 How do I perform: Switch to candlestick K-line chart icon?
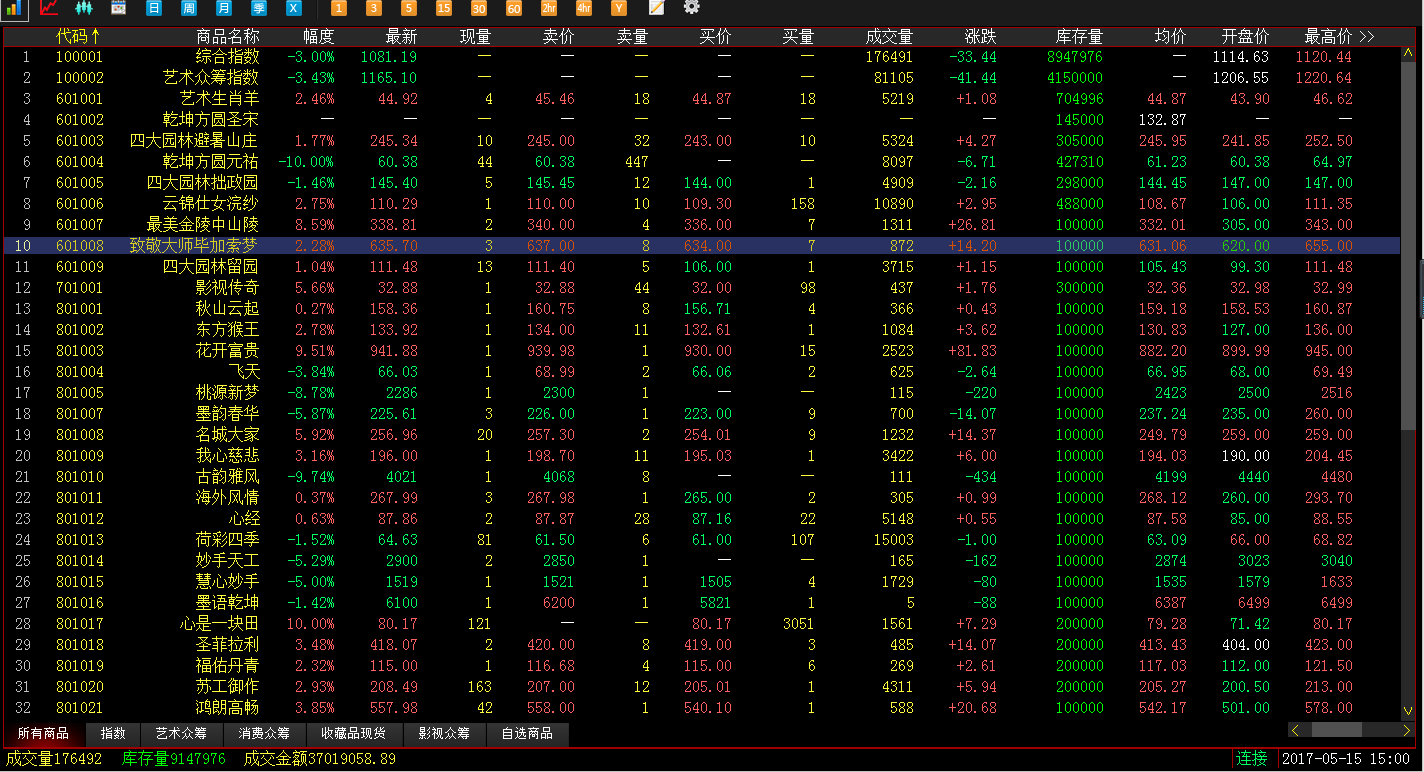84,8
